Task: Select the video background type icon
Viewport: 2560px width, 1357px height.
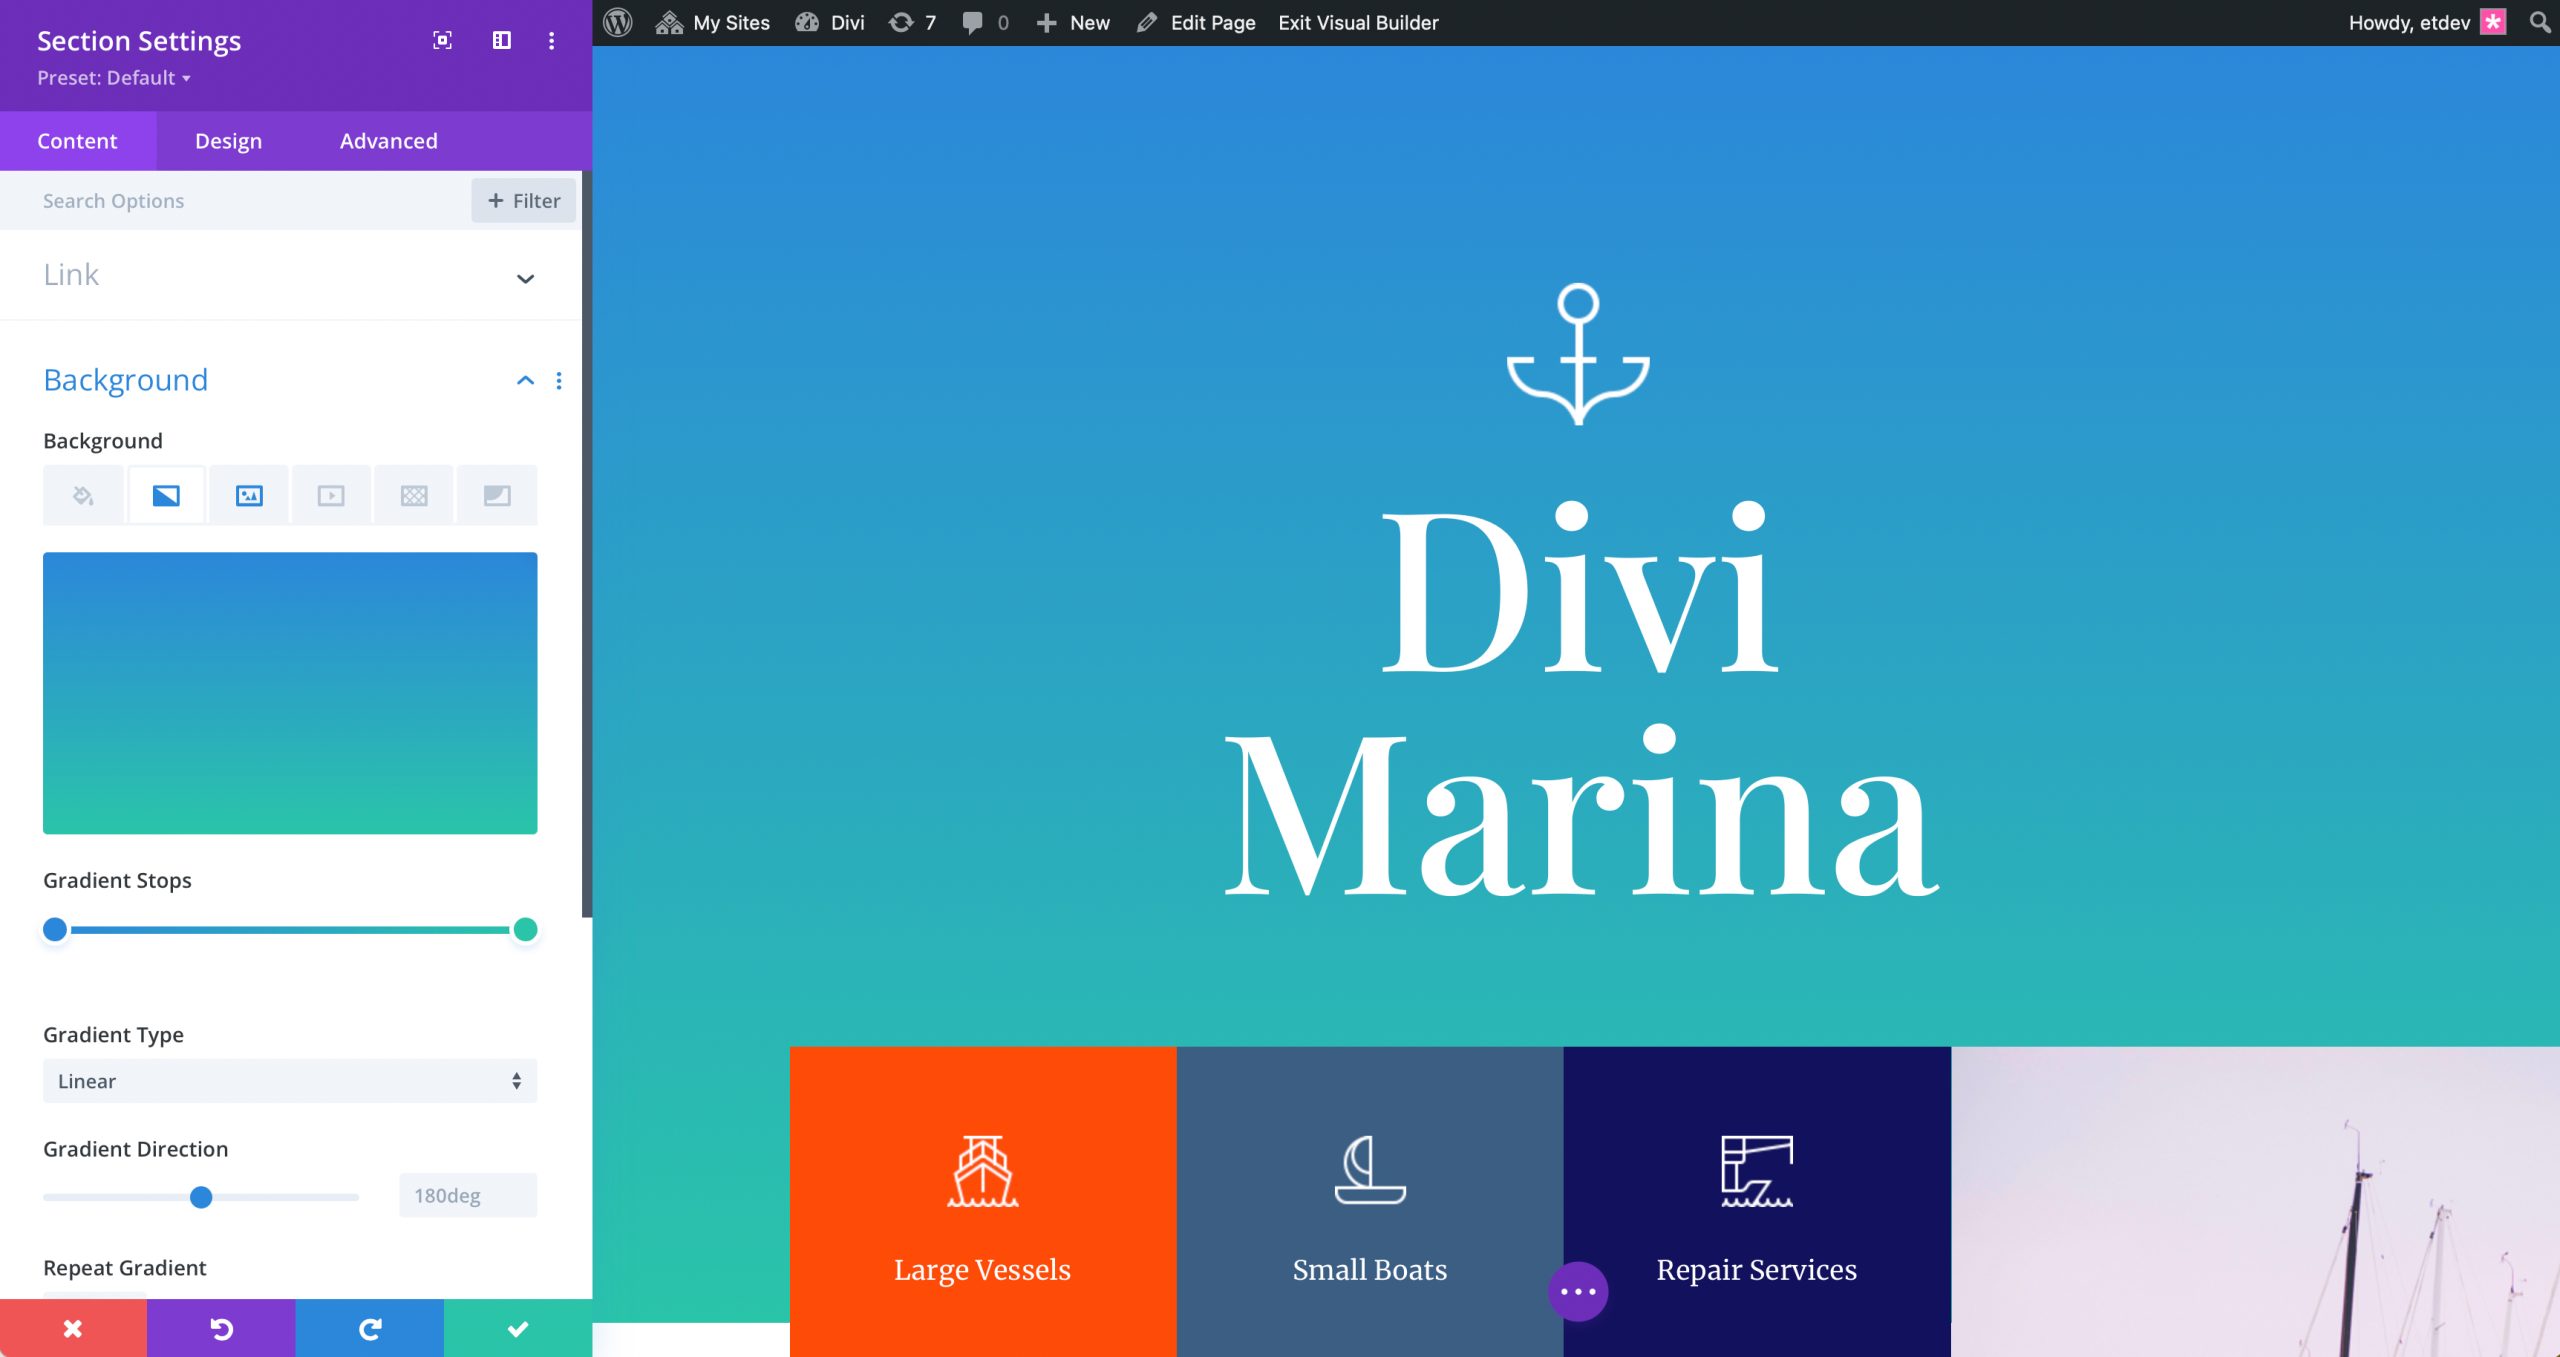Action: pyautogui.click(x=331, y=494)
